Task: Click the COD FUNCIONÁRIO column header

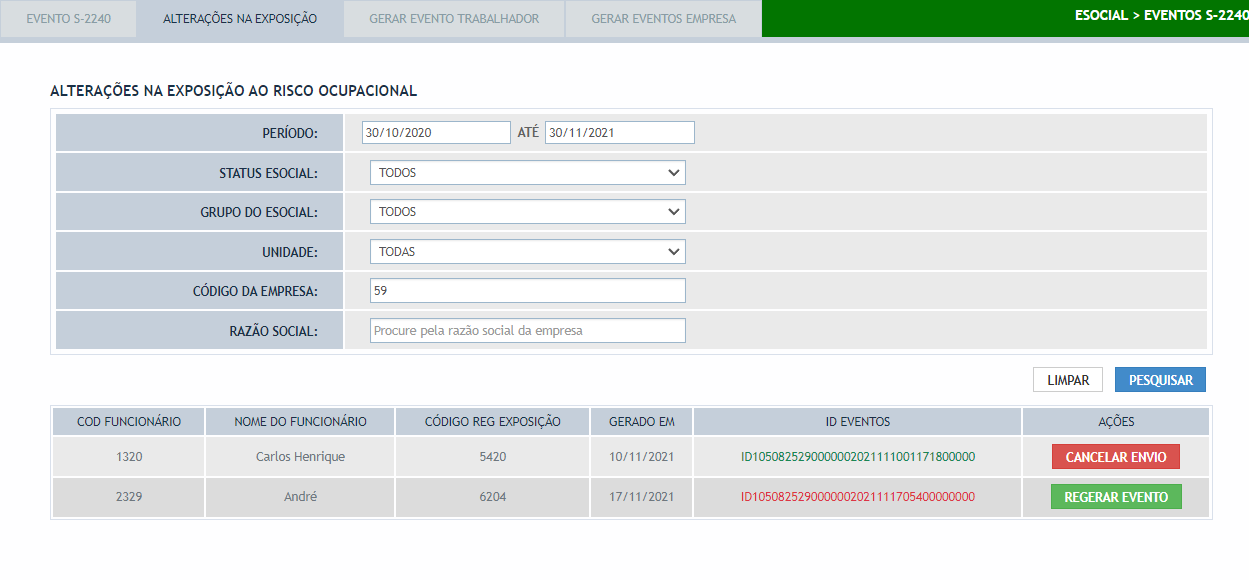Action: tap(129, 422)
